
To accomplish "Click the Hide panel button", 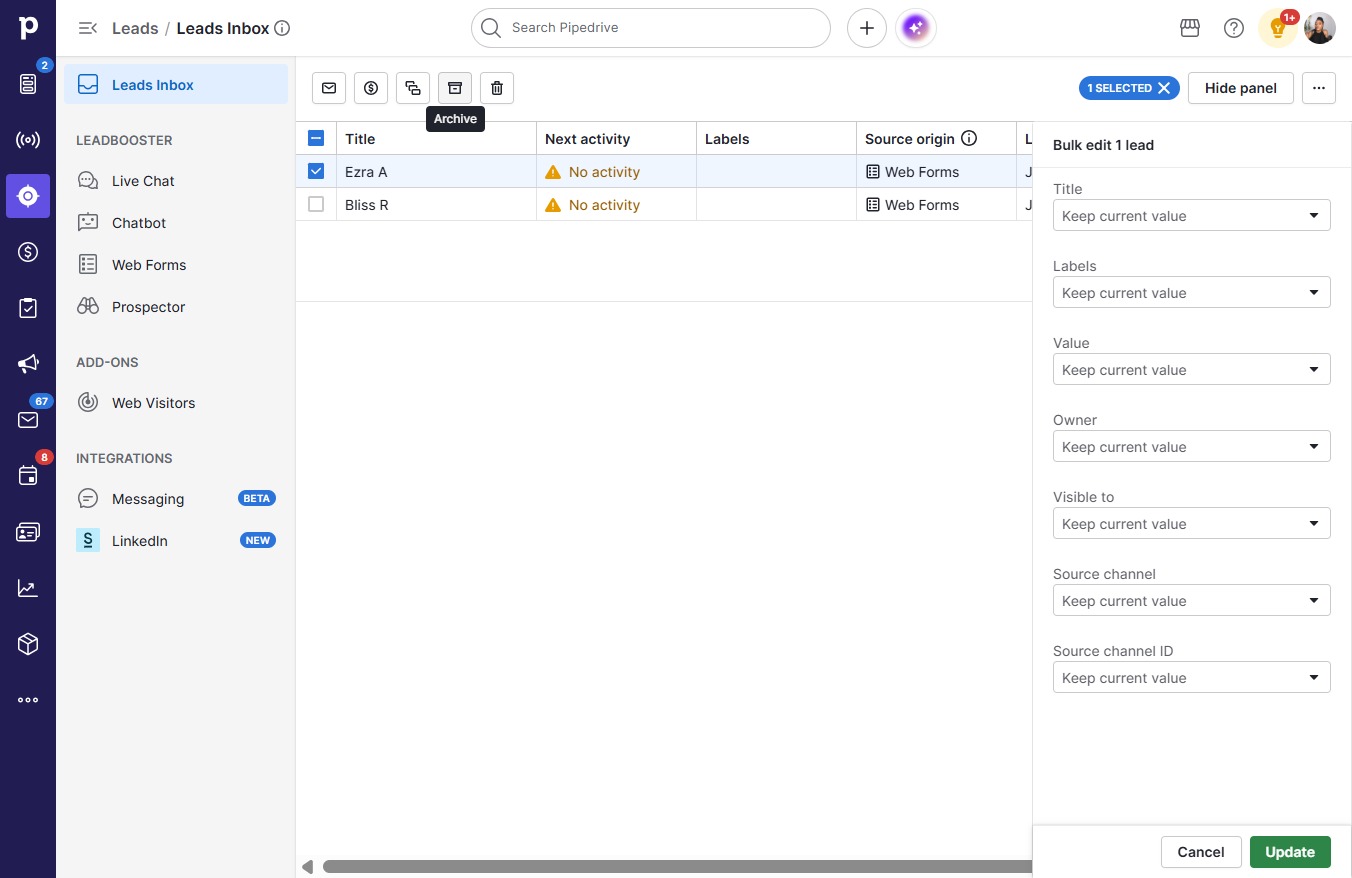I will pyautogui.click(x=1240, y=88).
